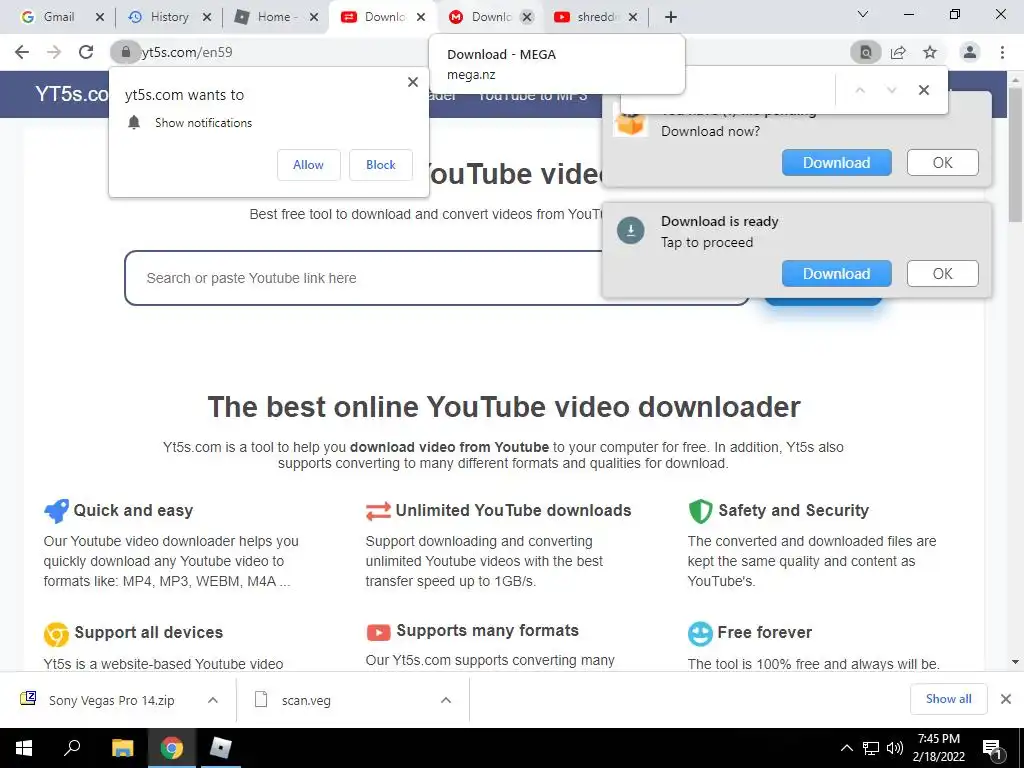Open File Explorer from taskbar

coord(122,748)
